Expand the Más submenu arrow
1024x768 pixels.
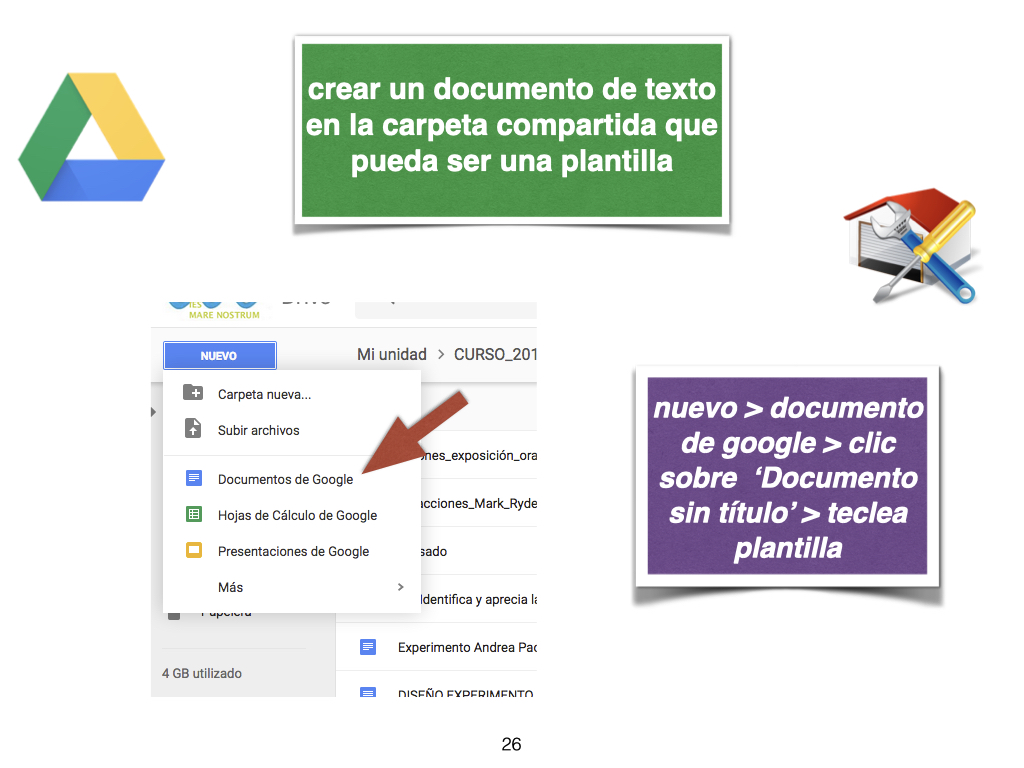(x=401, y=587)
